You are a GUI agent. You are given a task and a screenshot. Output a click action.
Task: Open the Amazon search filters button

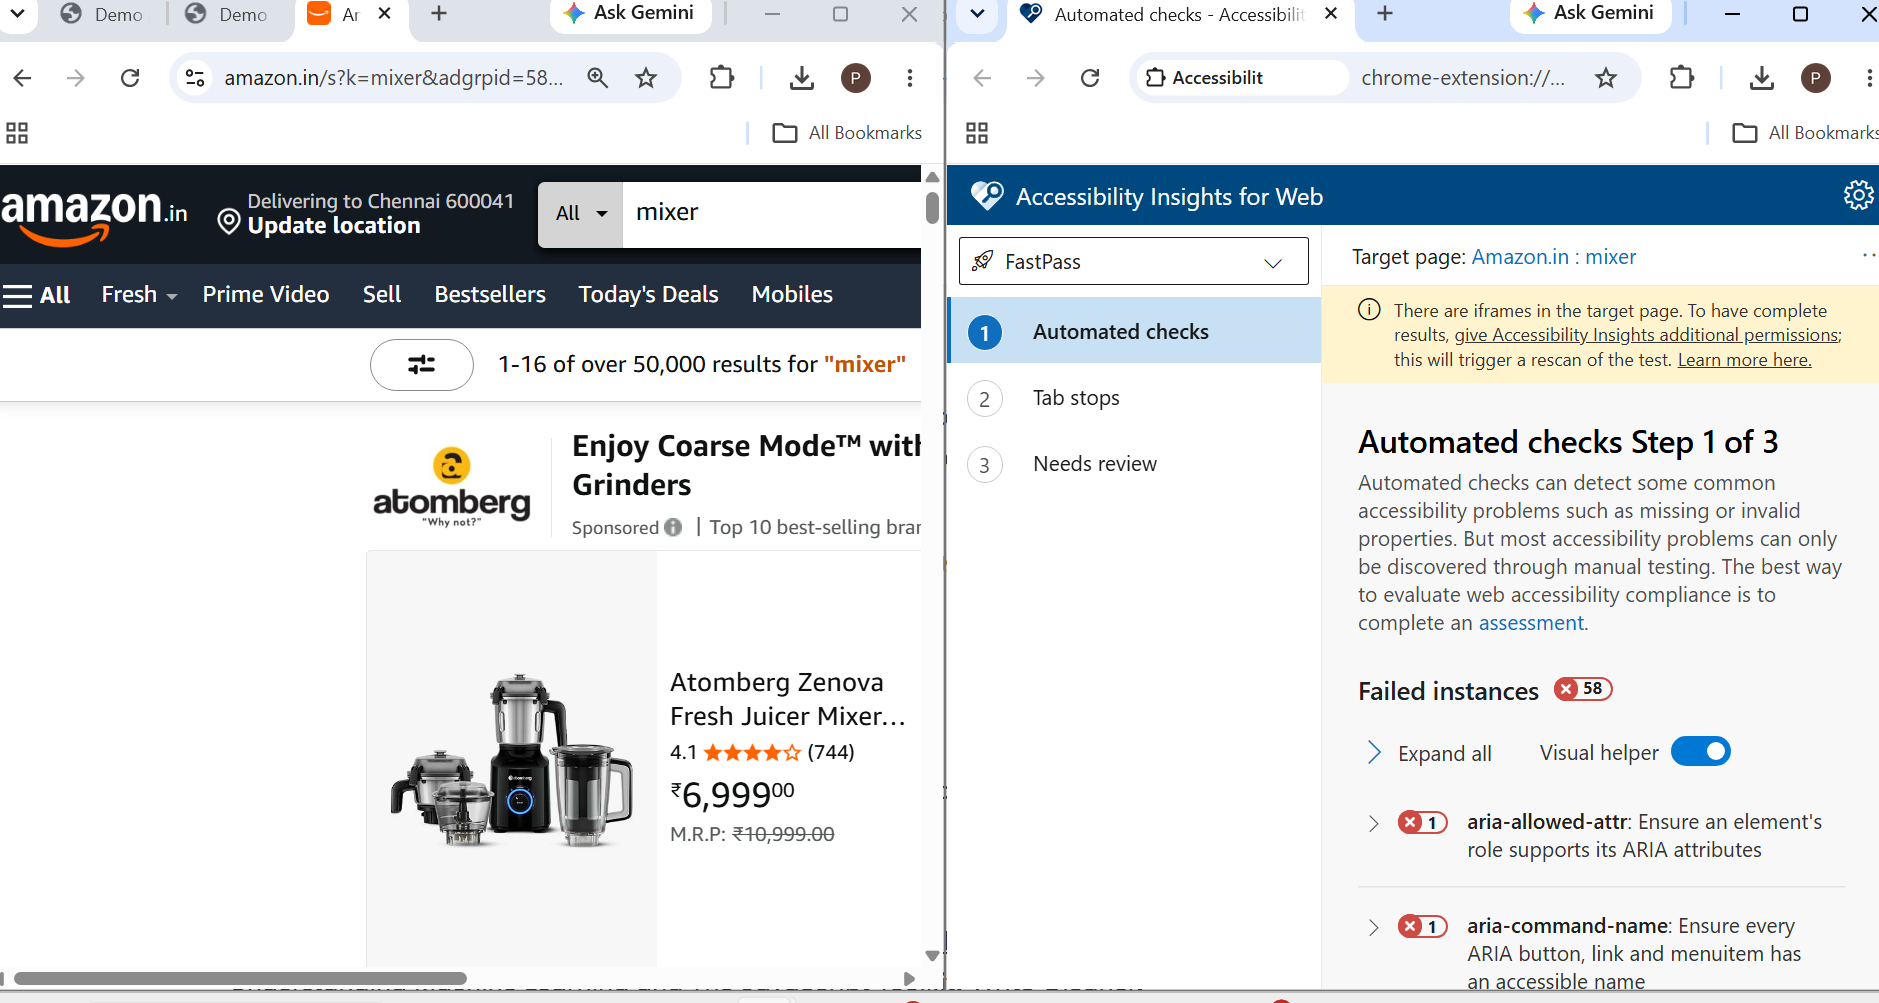[422, 365]
